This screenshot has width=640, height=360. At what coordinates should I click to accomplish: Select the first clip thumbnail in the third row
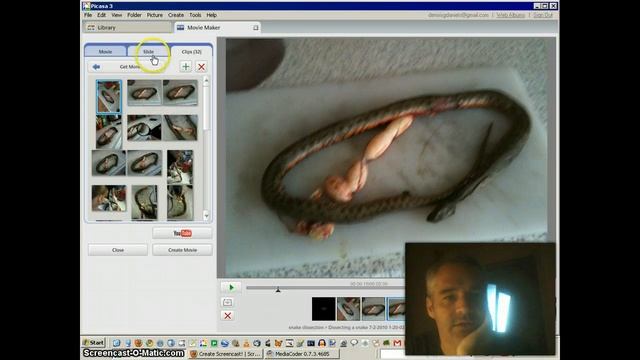click(109, 163)
